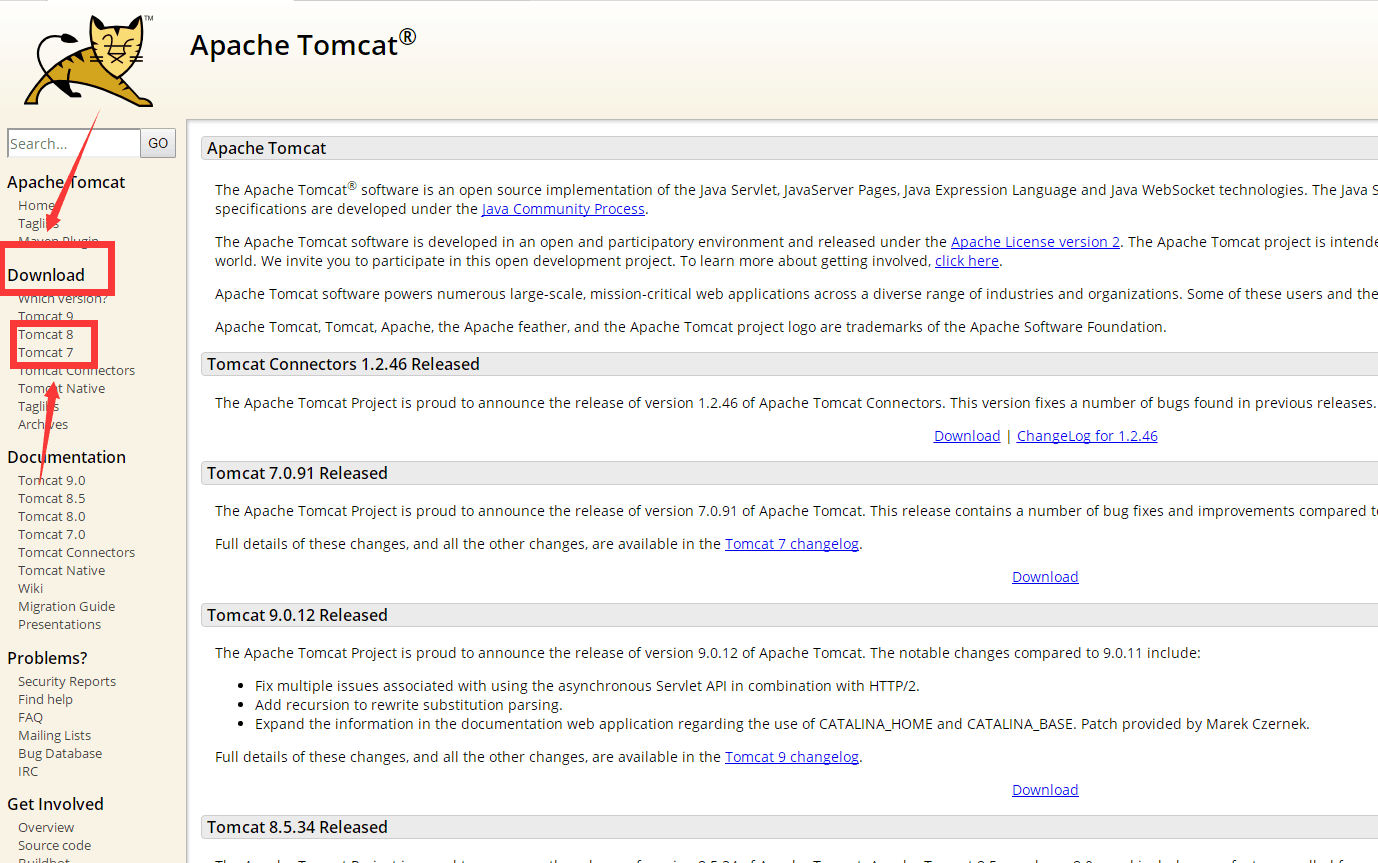The width and height of the screenshot is (1378, 863).
Task: Click the IRC link
Action: pos(28,771)
